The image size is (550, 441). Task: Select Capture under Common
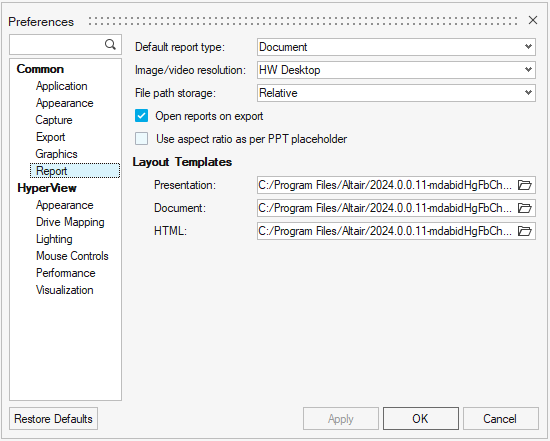tap(54, 120)
